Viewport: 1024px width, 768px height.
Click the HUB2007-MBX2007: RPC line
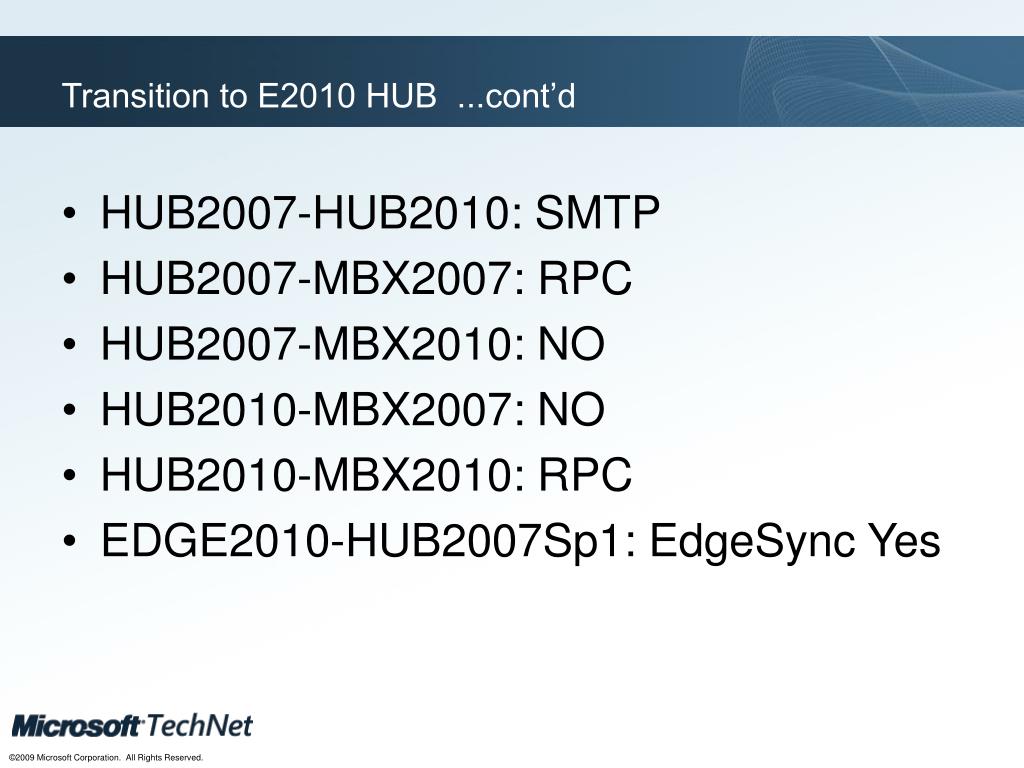[366, 278]
